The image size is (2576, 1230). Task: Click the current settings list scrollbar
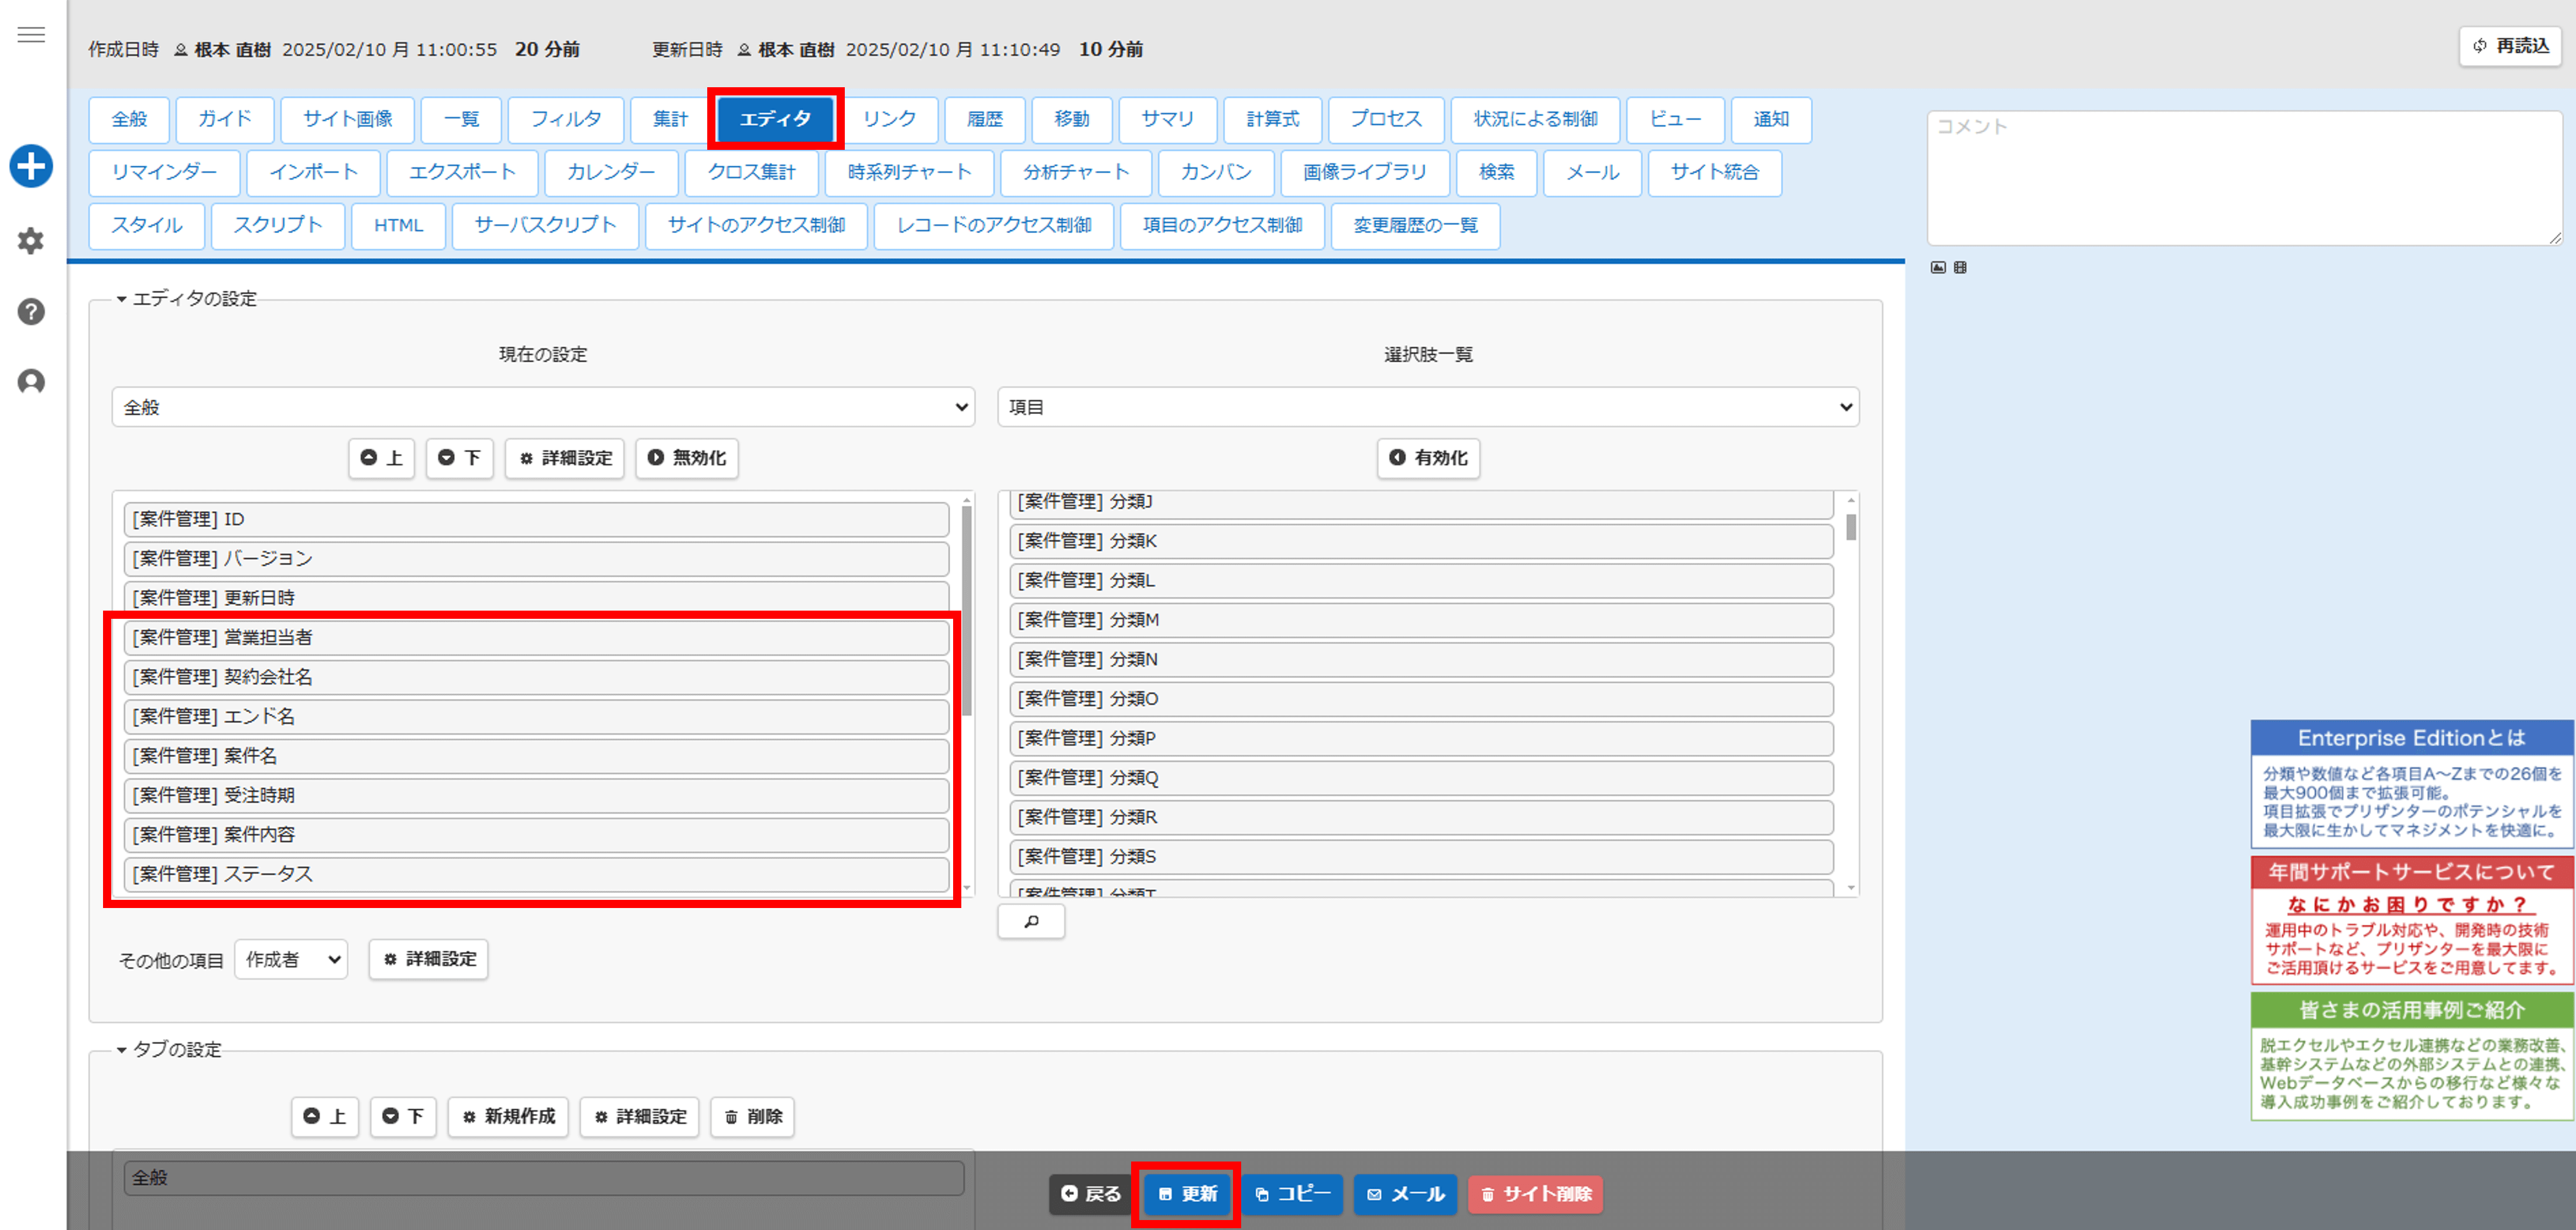click(x=966, y=610)
